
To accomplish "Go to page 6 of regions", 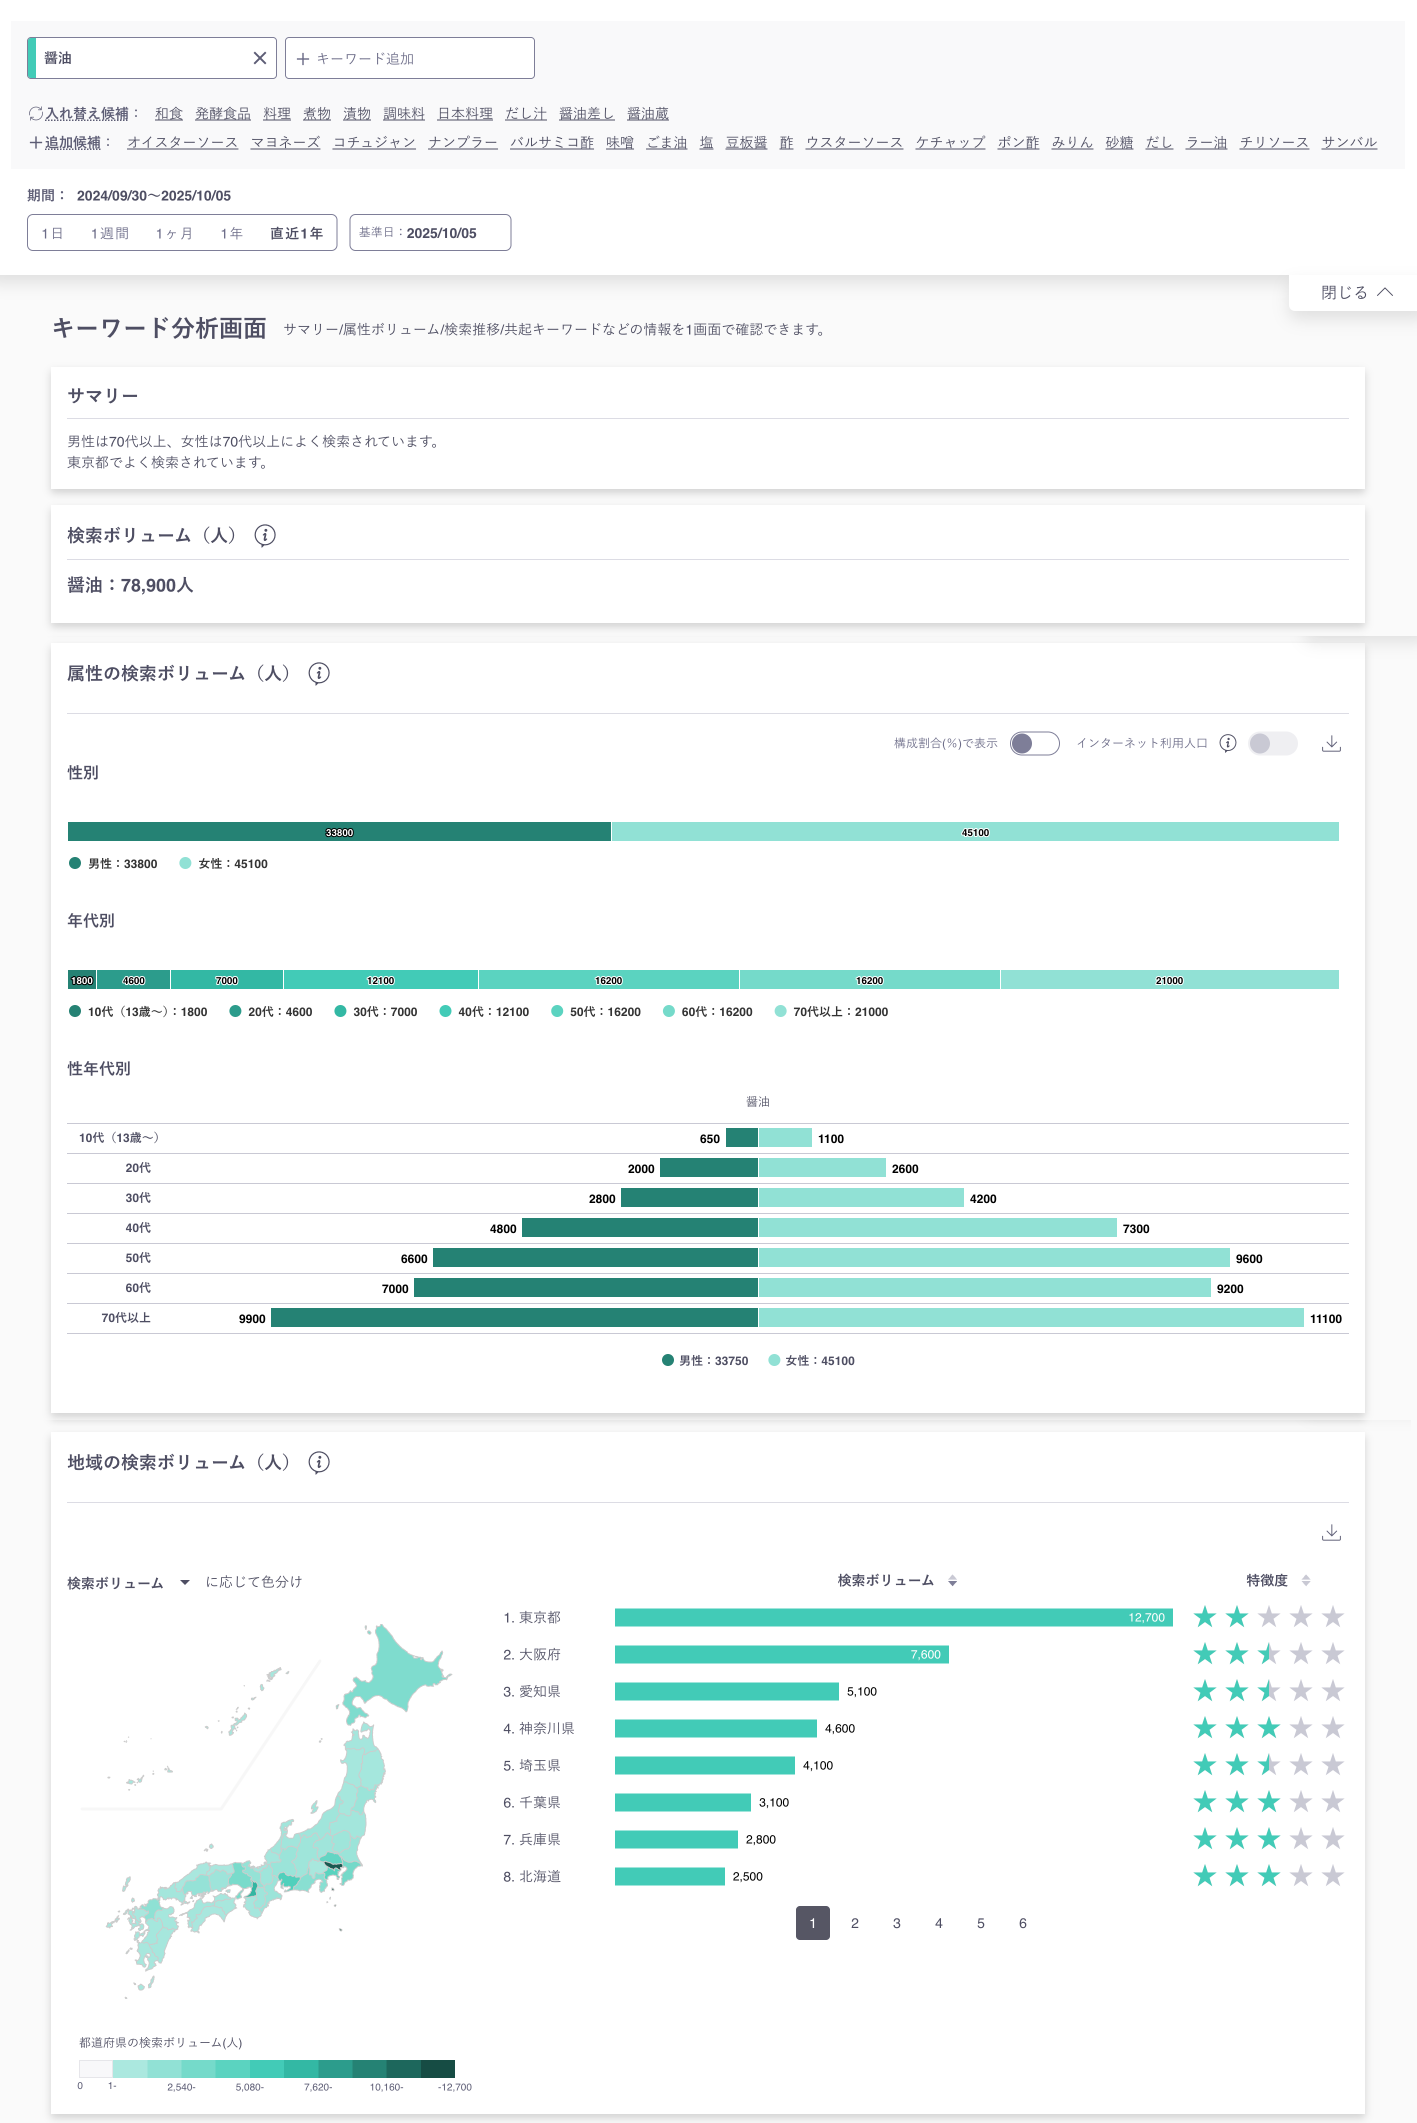I will (x=1023, y=1923).
